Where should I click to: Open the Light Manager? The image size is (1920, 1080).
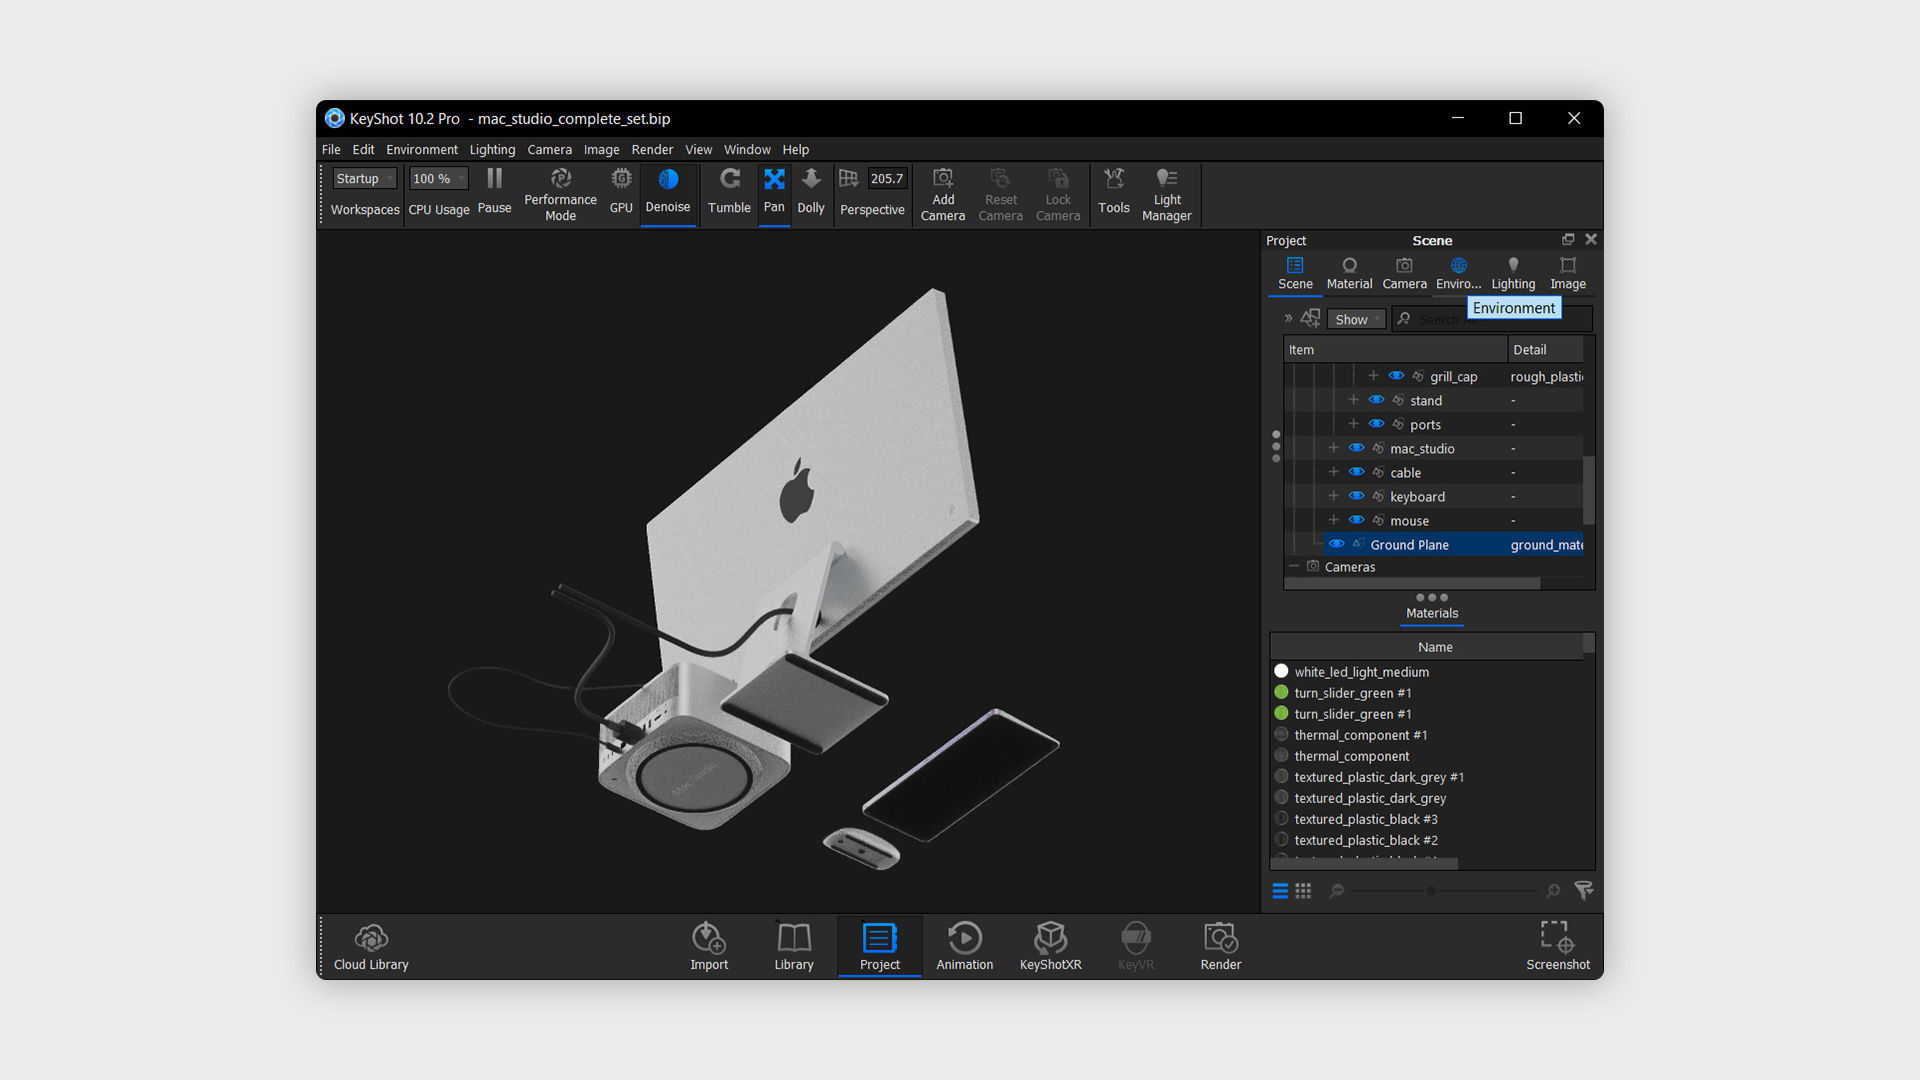click(1166, 194)
